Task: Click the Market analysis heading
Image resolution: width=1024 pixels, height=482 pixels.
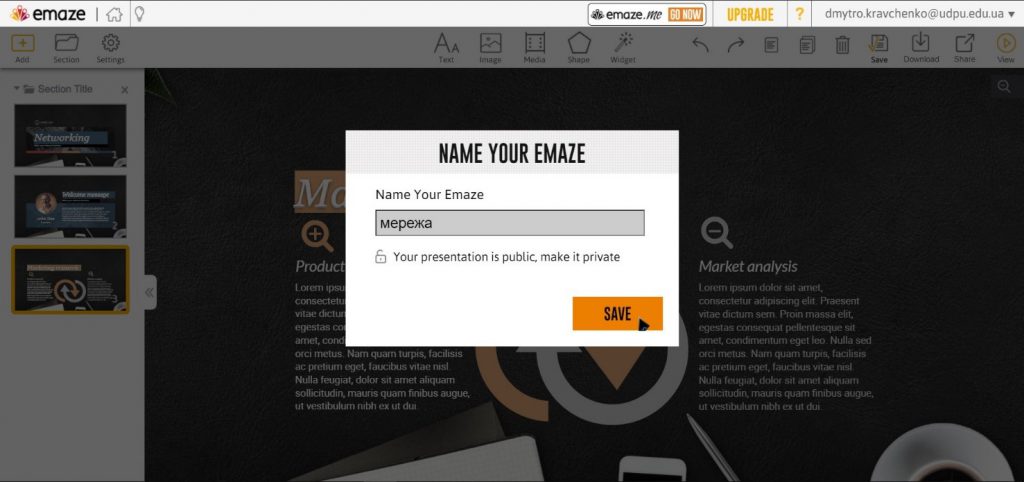Action: 748,266
